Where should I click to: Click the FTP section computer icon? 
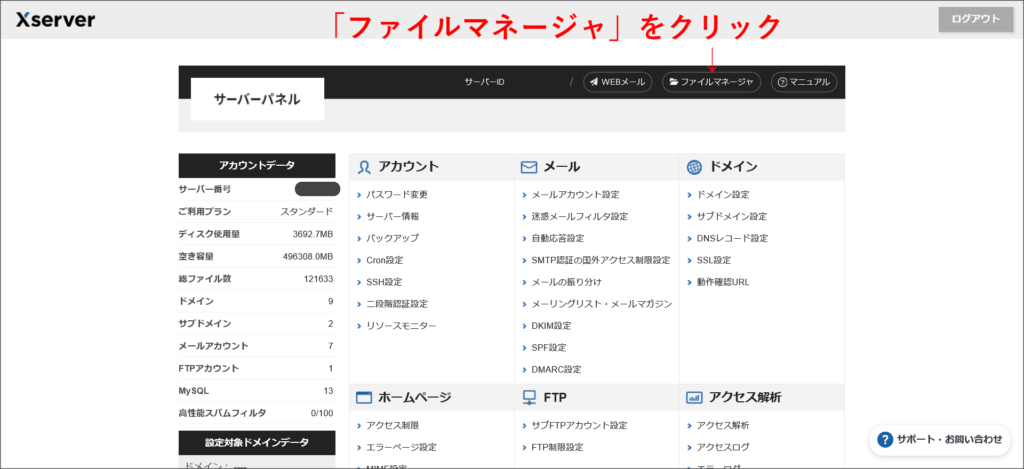pos(530,398)
